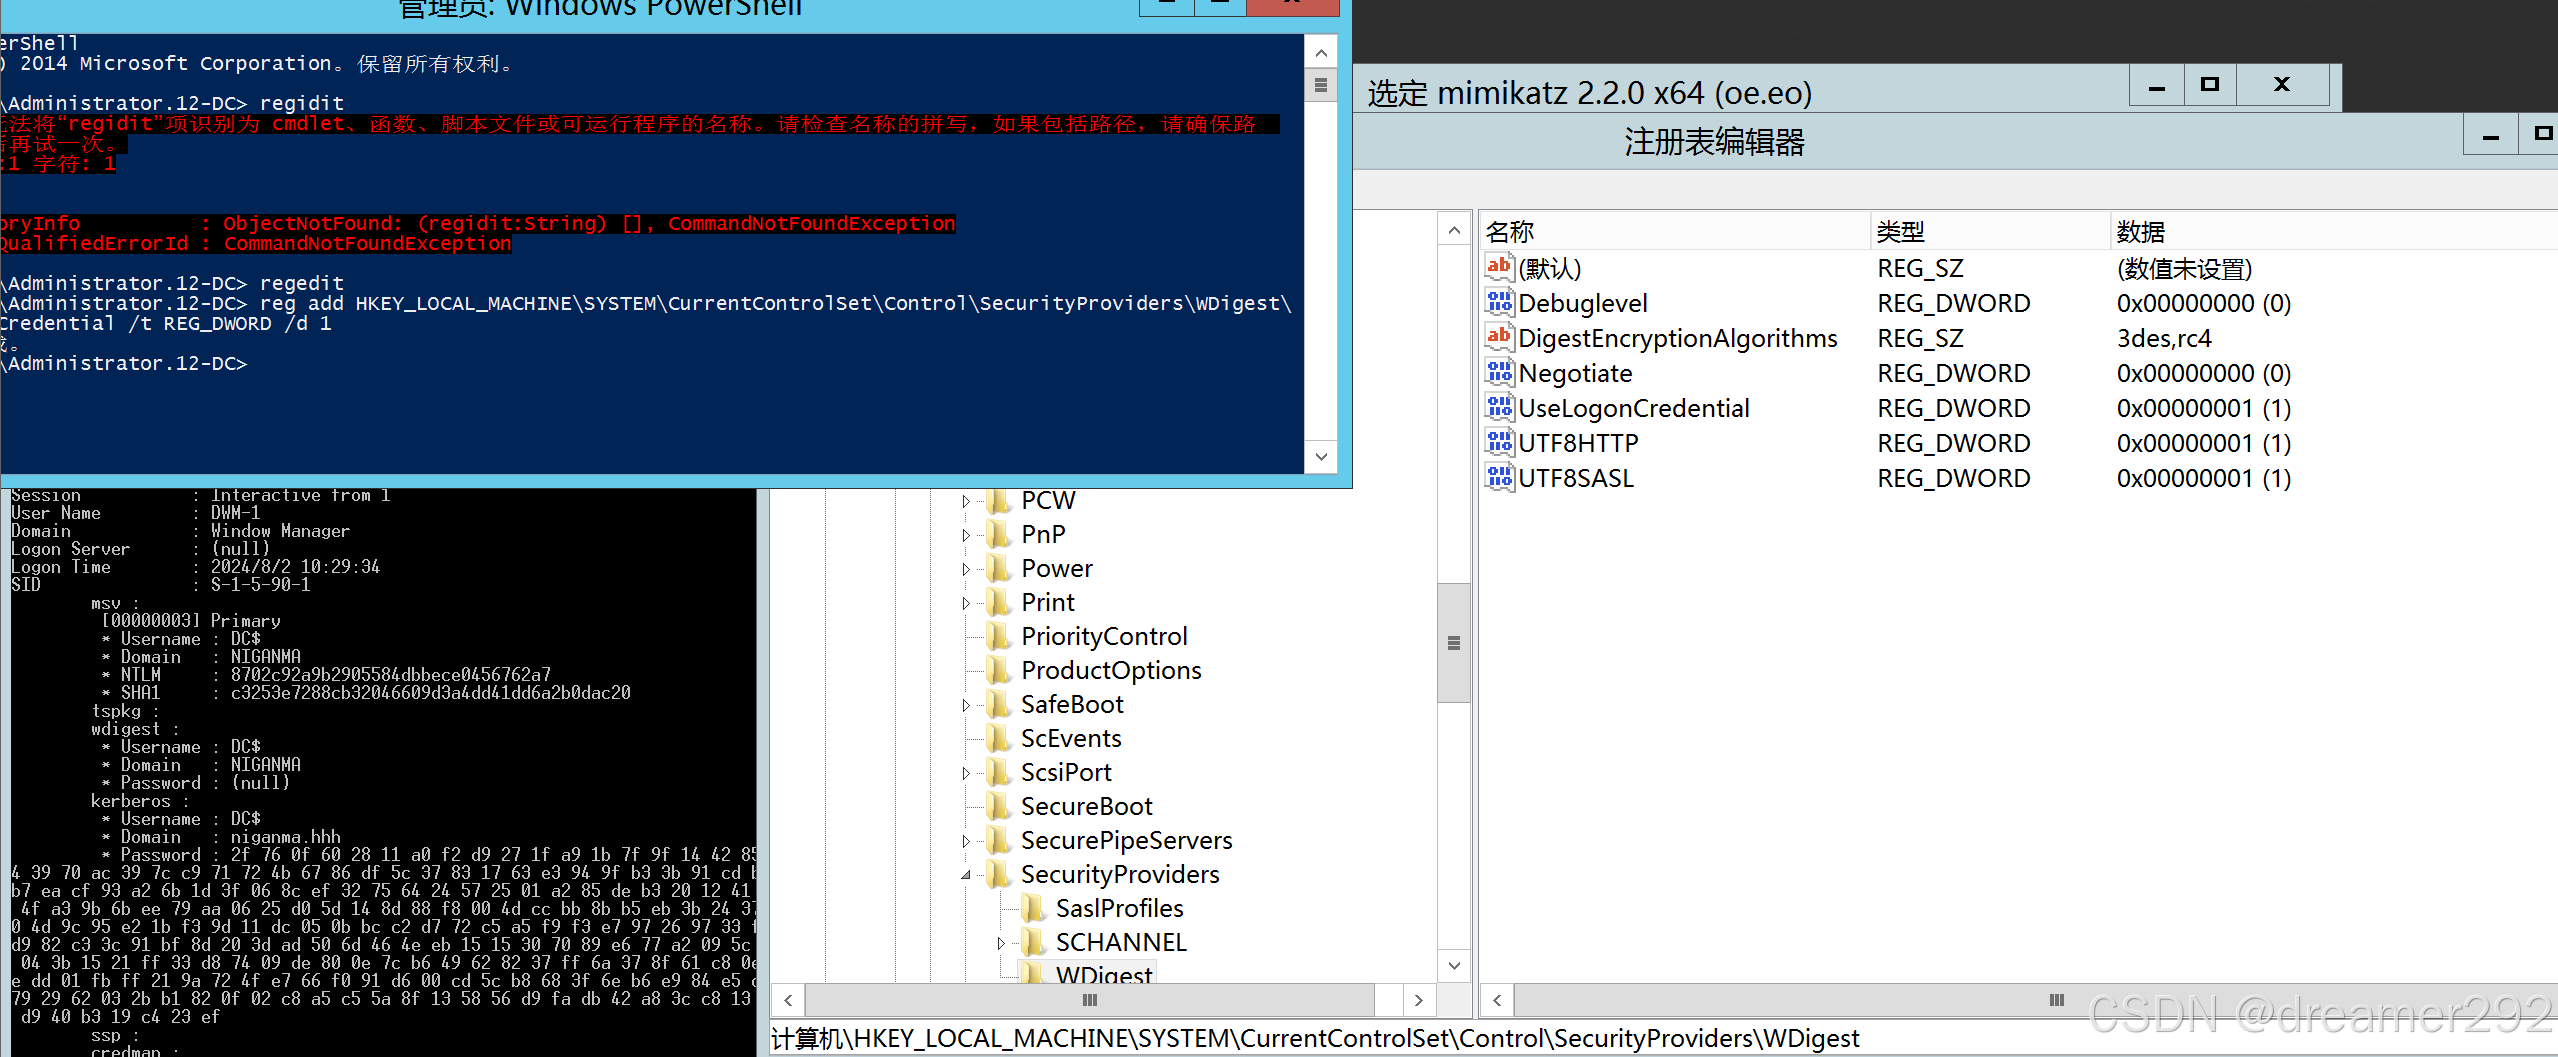Close the mimikatz window
Screen dimensions: 2558x1057
point(2282,85)
